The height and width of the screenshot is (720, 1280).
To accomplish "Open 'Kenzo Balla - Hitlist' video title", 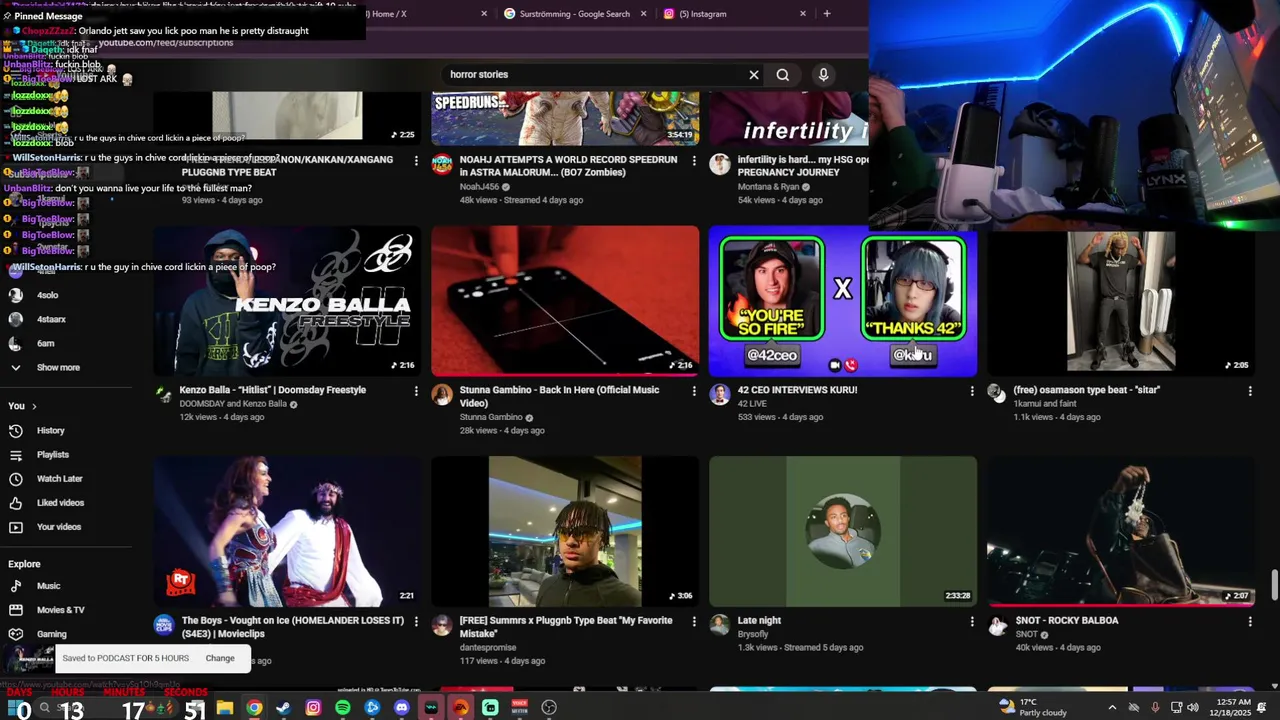I will pyautogui.click(x=273, y=390).
